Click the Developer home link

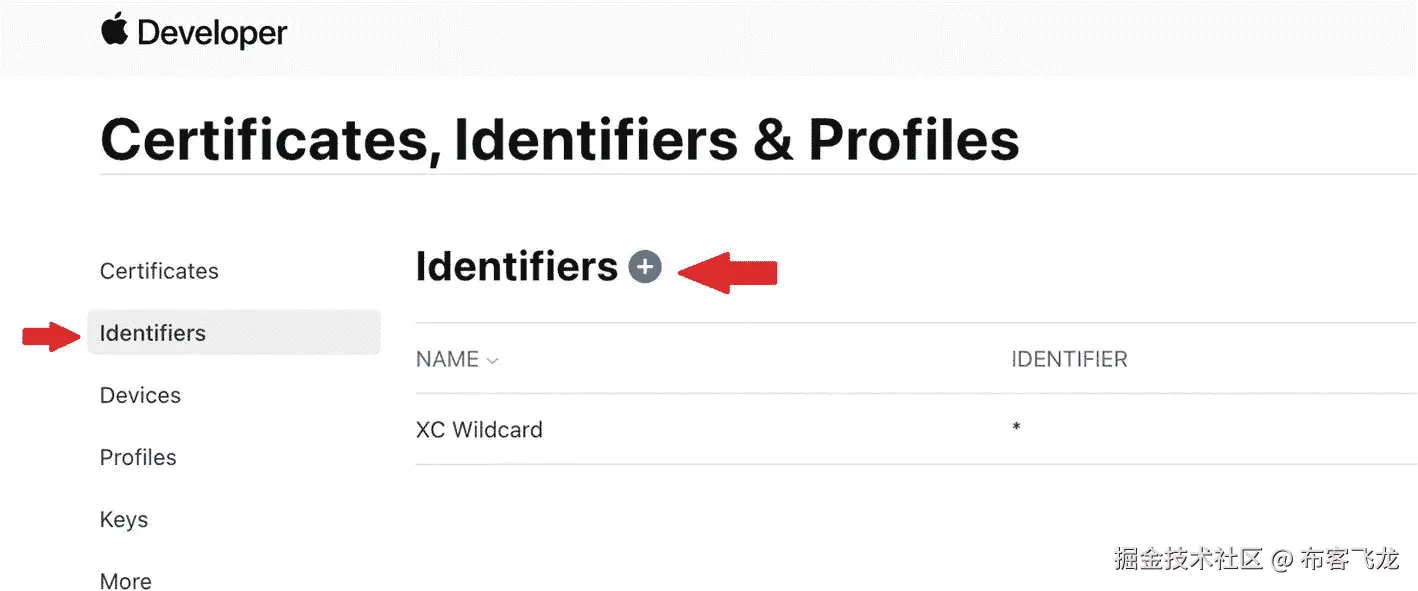pyautogui.click(x=212, y=33)
